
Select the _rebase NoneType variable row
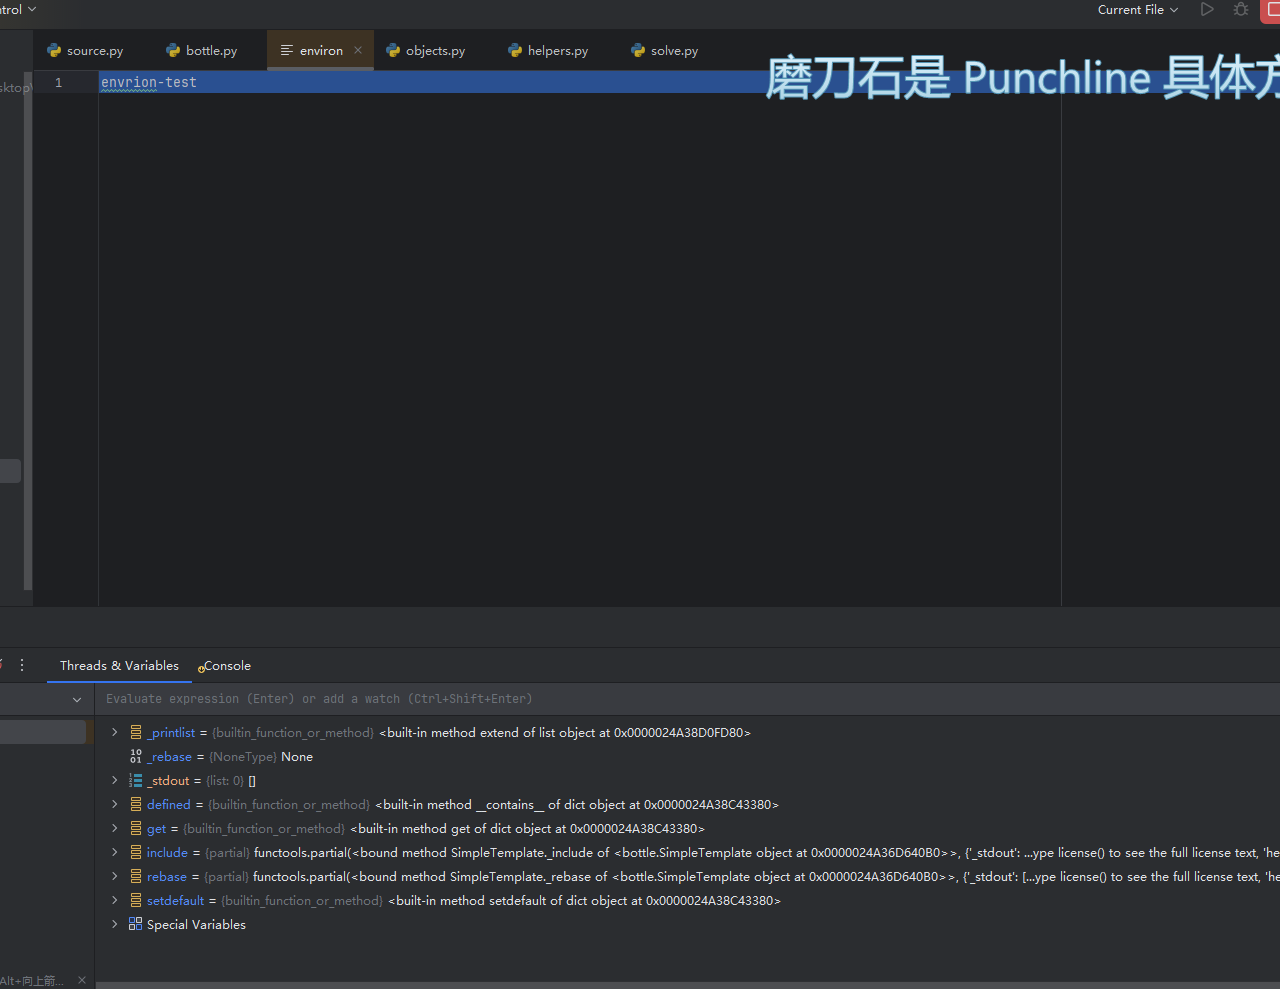click(x=687, y=757)
